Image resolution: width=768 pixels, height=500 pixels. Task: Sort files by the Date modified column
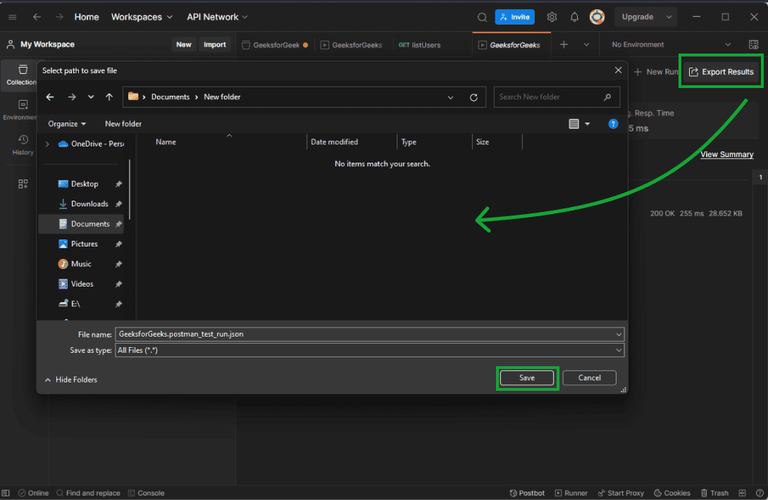pyautogui.click(x=335, y=142)
